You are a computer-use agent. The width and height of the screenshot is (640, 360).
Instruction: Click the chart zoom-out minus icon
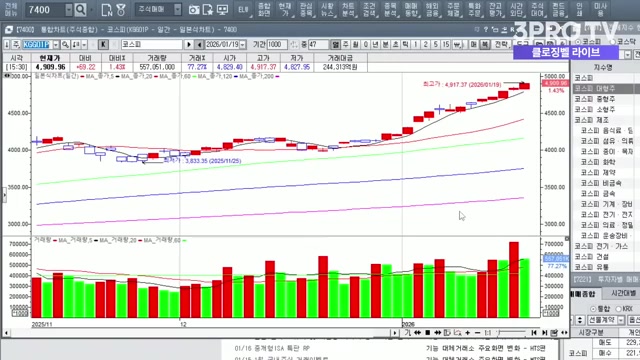point(478,333)
